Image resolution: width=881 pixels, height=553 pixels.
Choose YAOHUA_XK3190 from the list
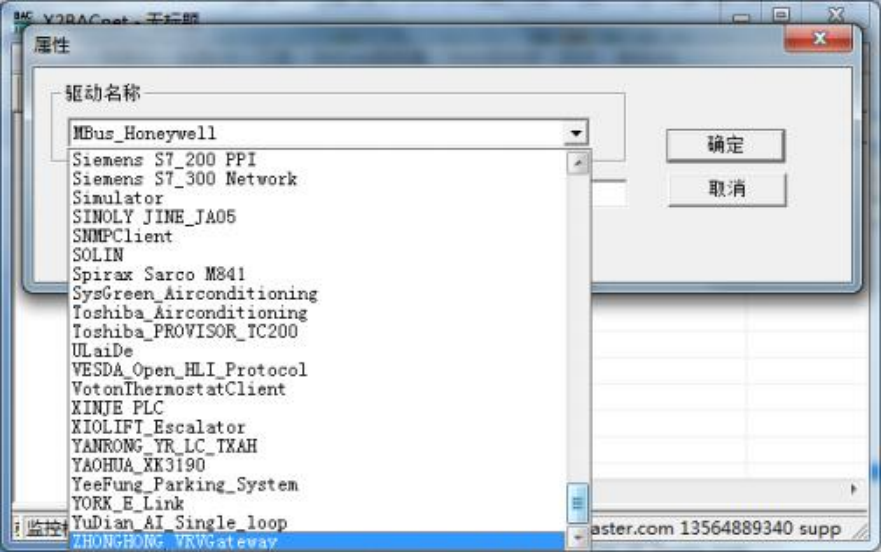[x=317, y=465]
